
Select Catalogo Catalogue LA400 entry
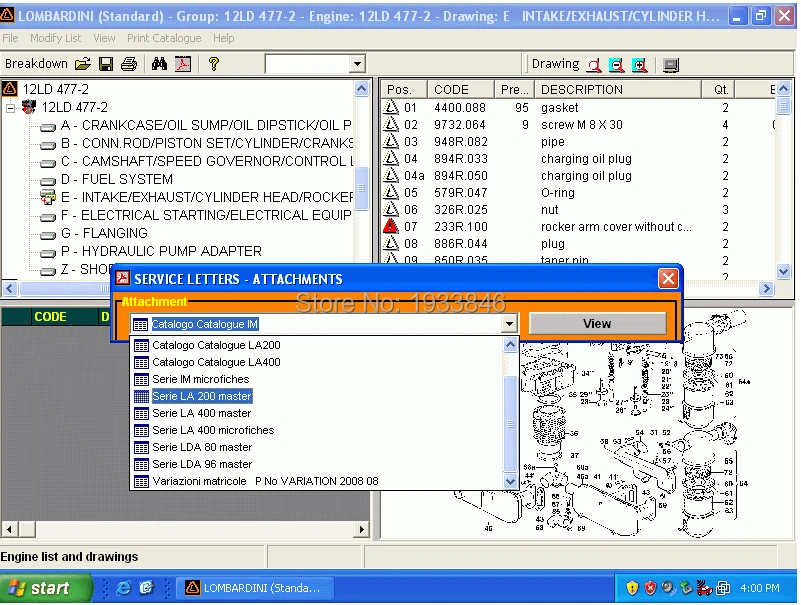pyautogui.click(x=216, y=362)
